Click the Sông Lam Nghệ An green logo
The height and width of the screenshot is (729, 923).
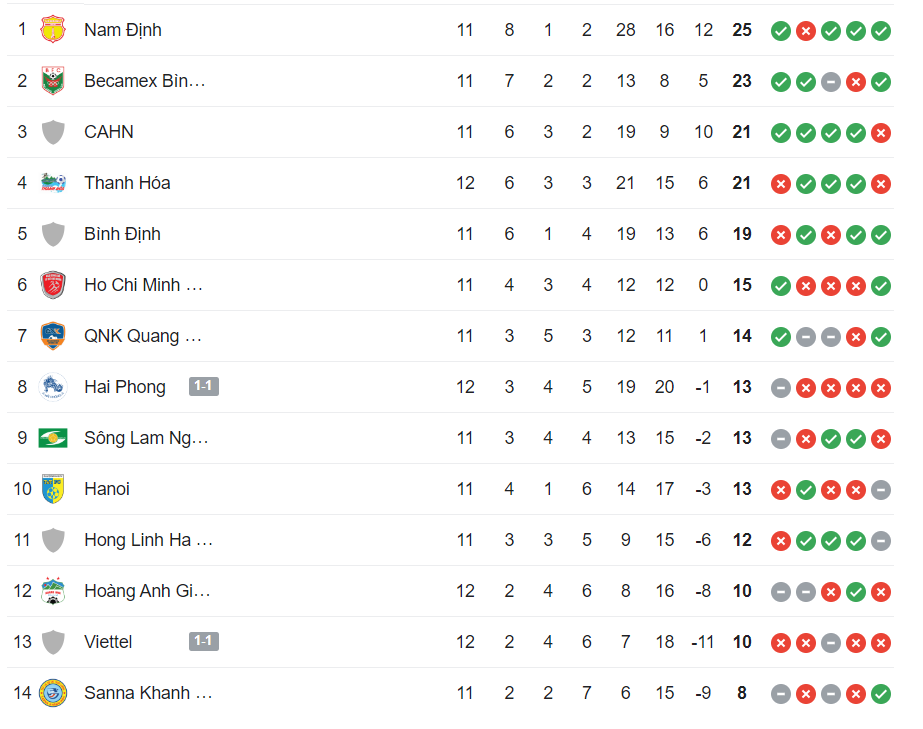pyautogui.click(x=53, y=438)
